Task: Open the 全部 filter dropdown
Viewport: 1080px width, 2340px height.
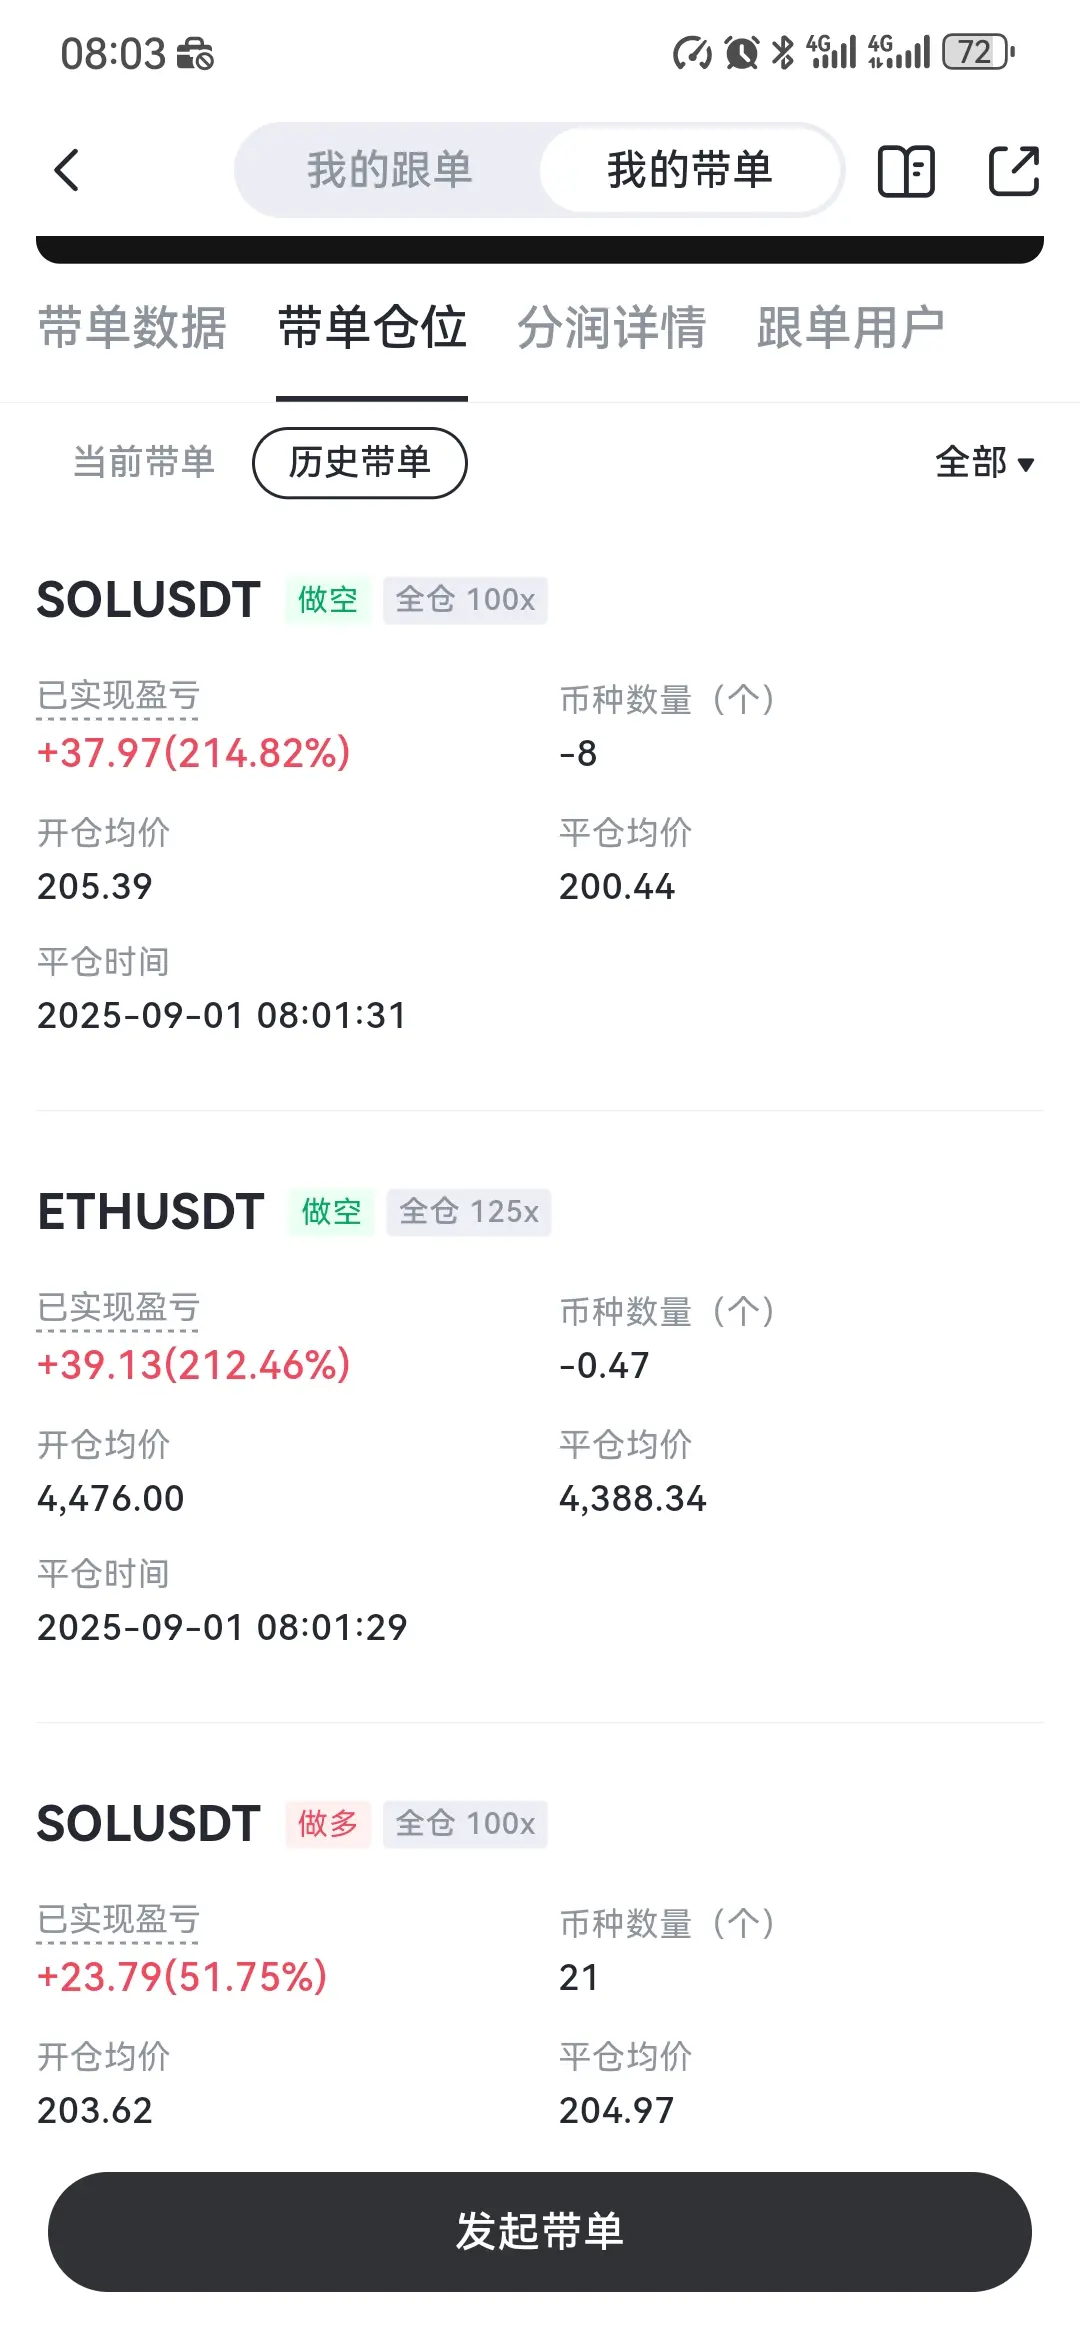Action: tap(984, 462)
